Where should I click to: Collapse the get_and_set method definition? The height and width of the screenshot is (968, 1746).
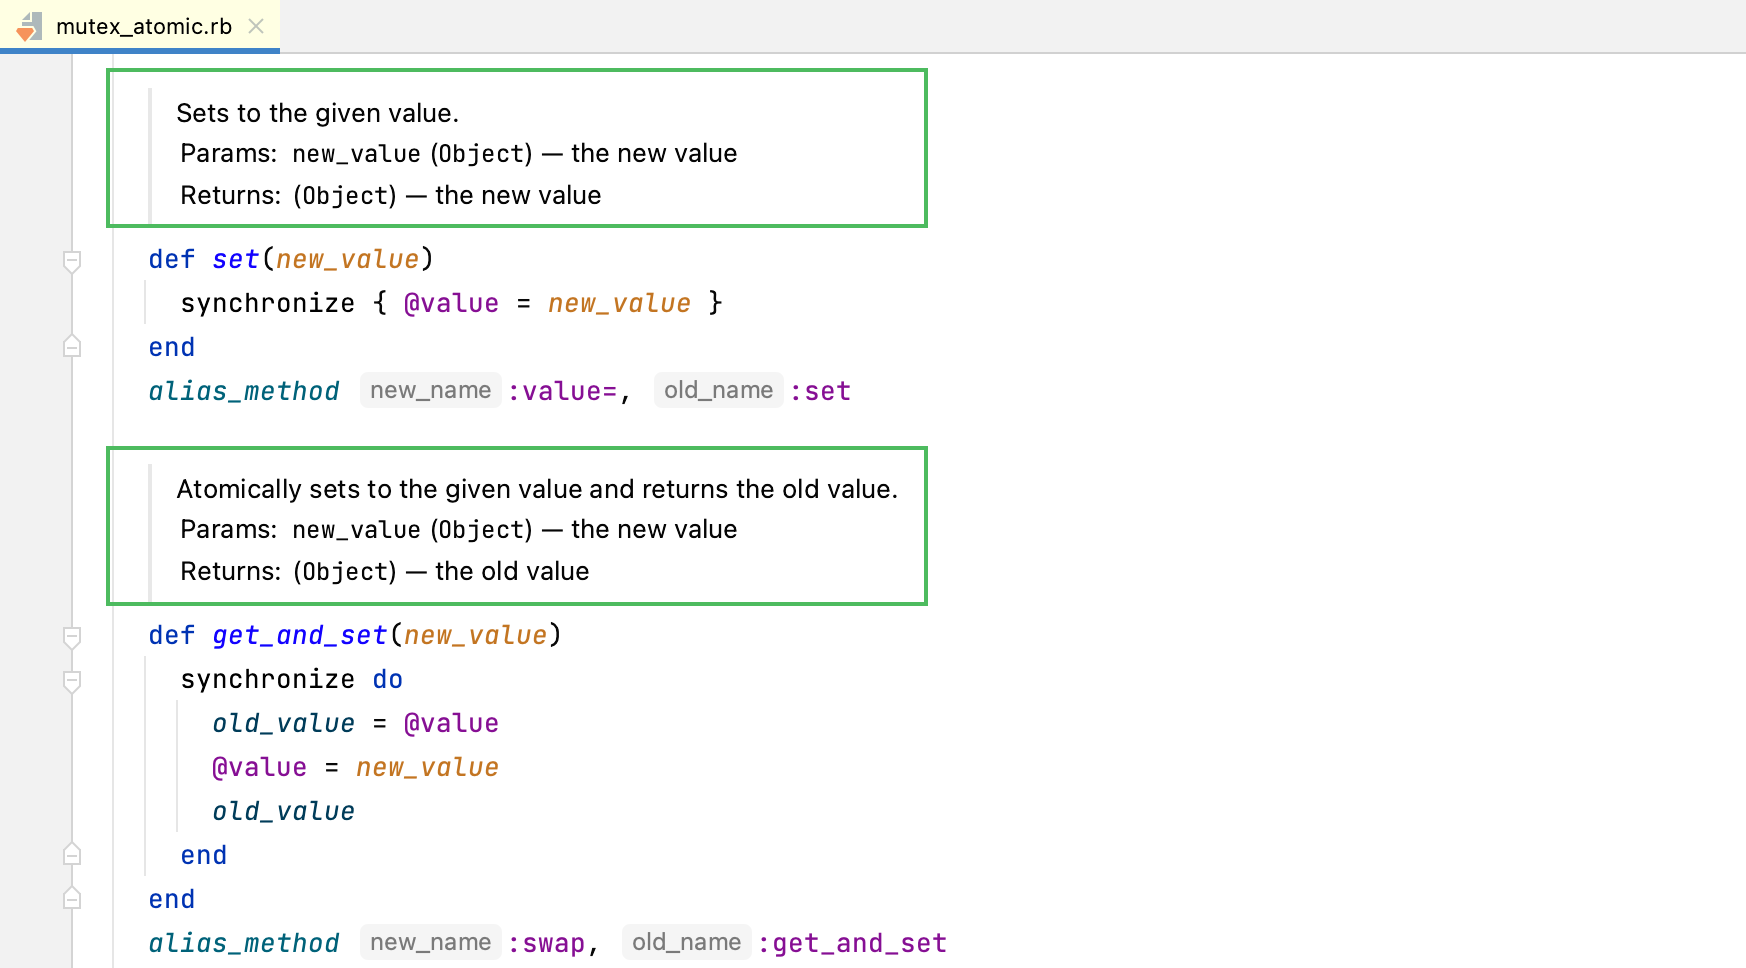tap(72, 637)
